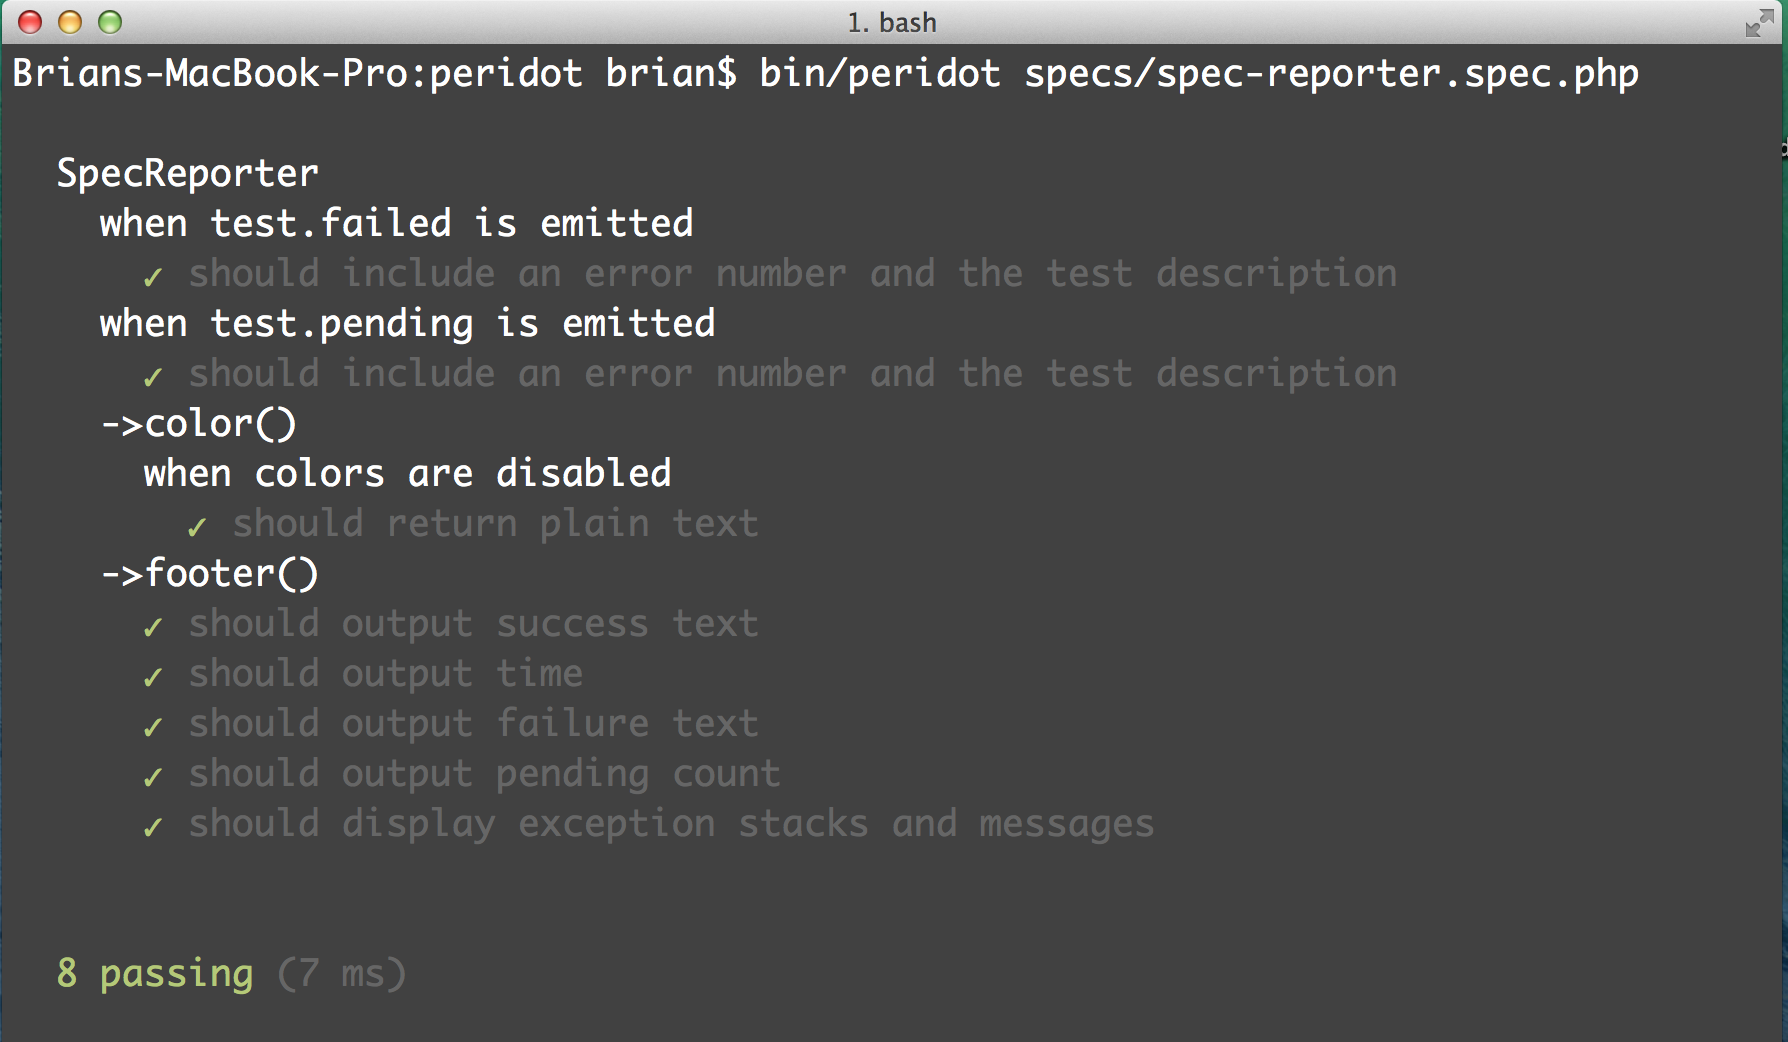Click checkmark beside 'should output pending count'
The height and width of the screenshot is (1042, 1788).
pos(153,776)
